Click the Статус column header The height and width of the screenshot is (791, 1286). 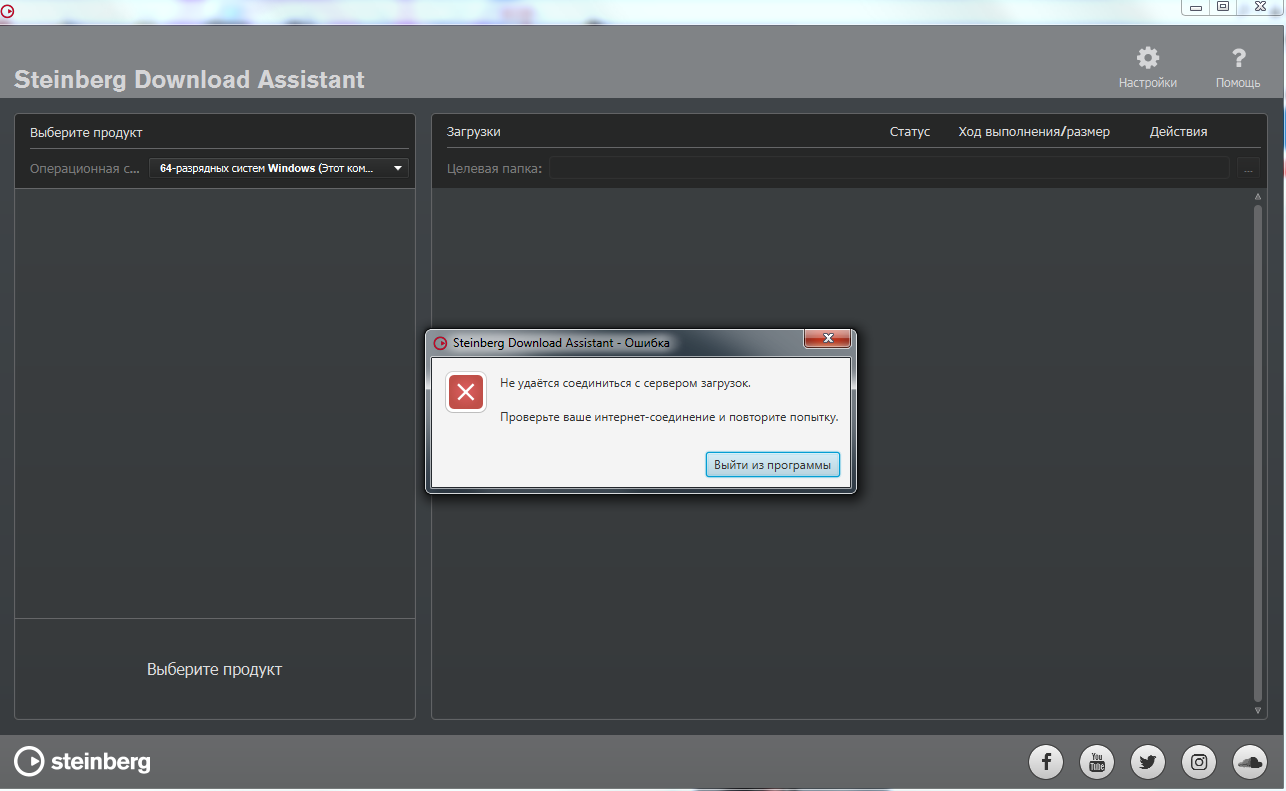click(x=910, y=132)
